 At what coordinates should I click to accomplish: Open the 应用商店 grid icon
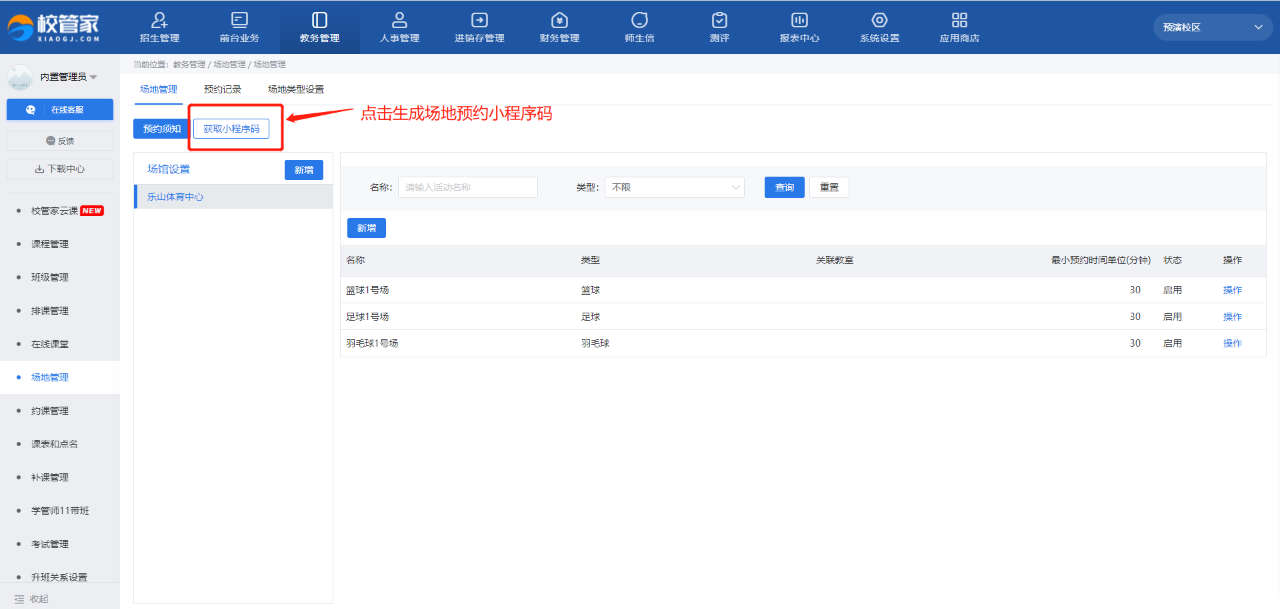coord(959,20)
